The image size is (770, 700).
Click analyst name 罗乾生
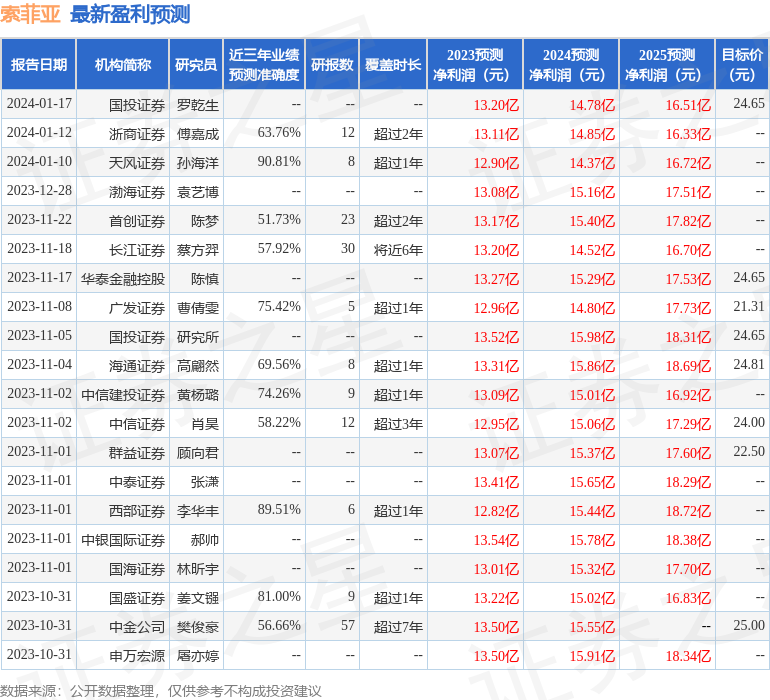[x=197, y=105]
